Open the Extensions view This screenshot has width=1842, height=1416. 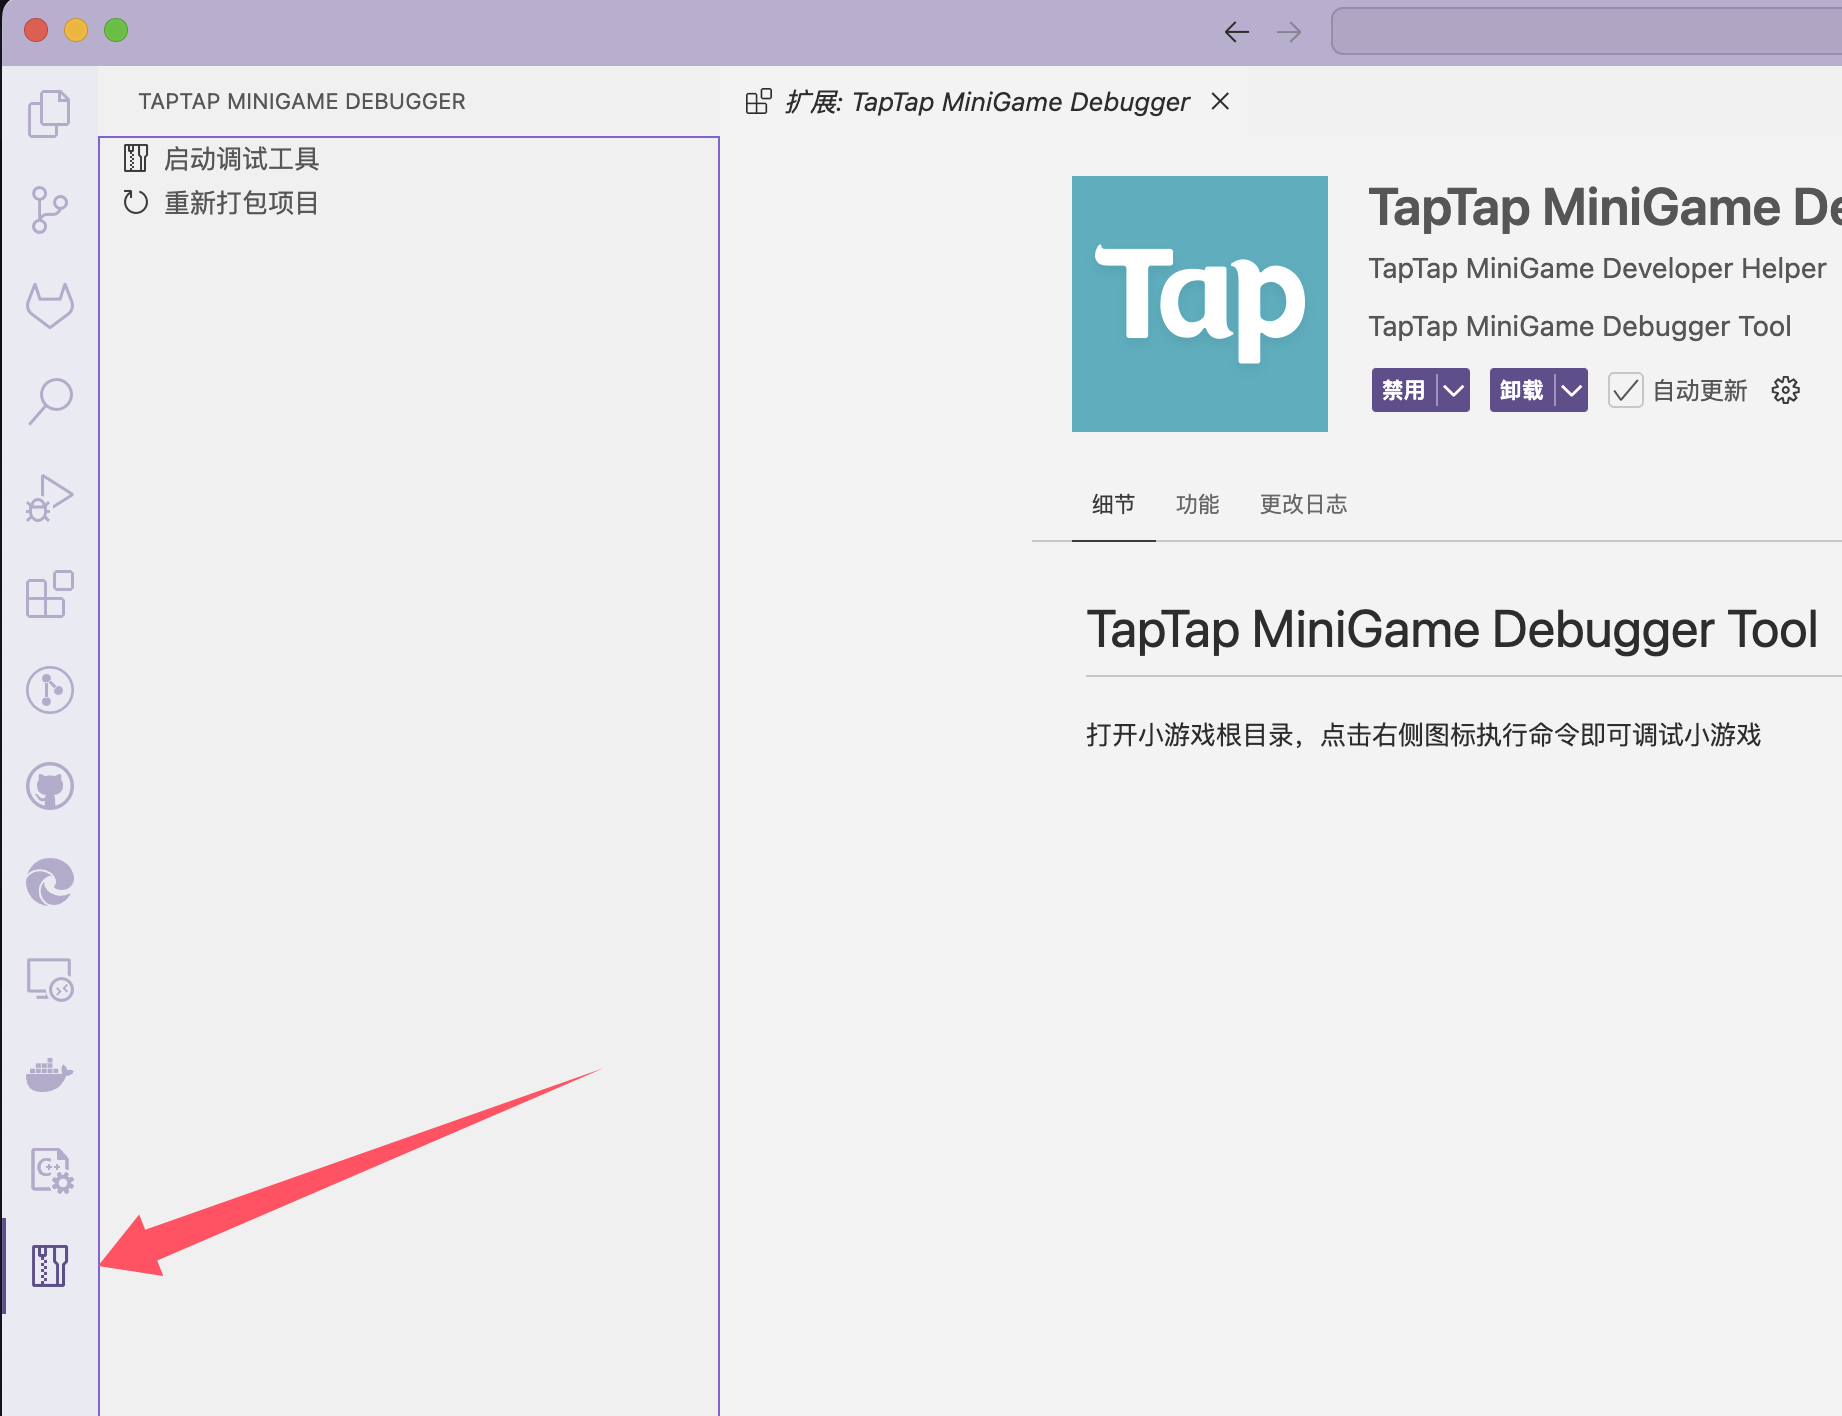49,594
